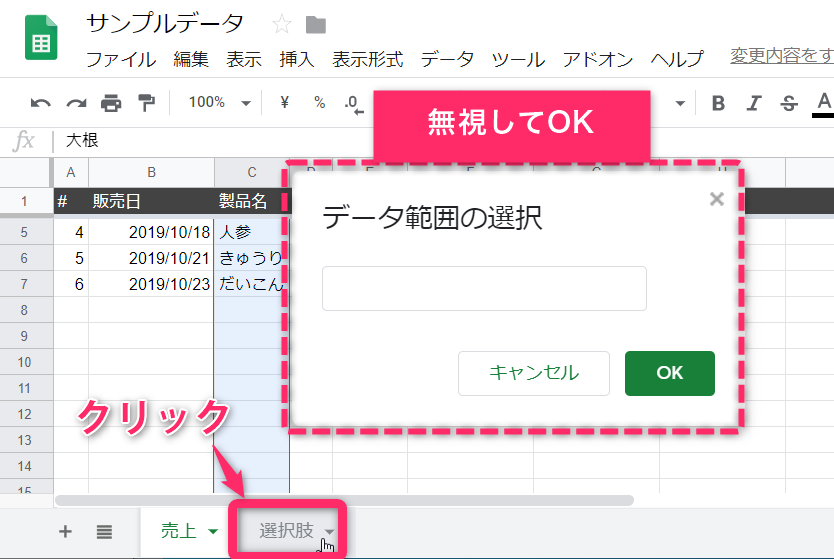
Task: Add a new sheet with plus icon
Action: (65, 531)
